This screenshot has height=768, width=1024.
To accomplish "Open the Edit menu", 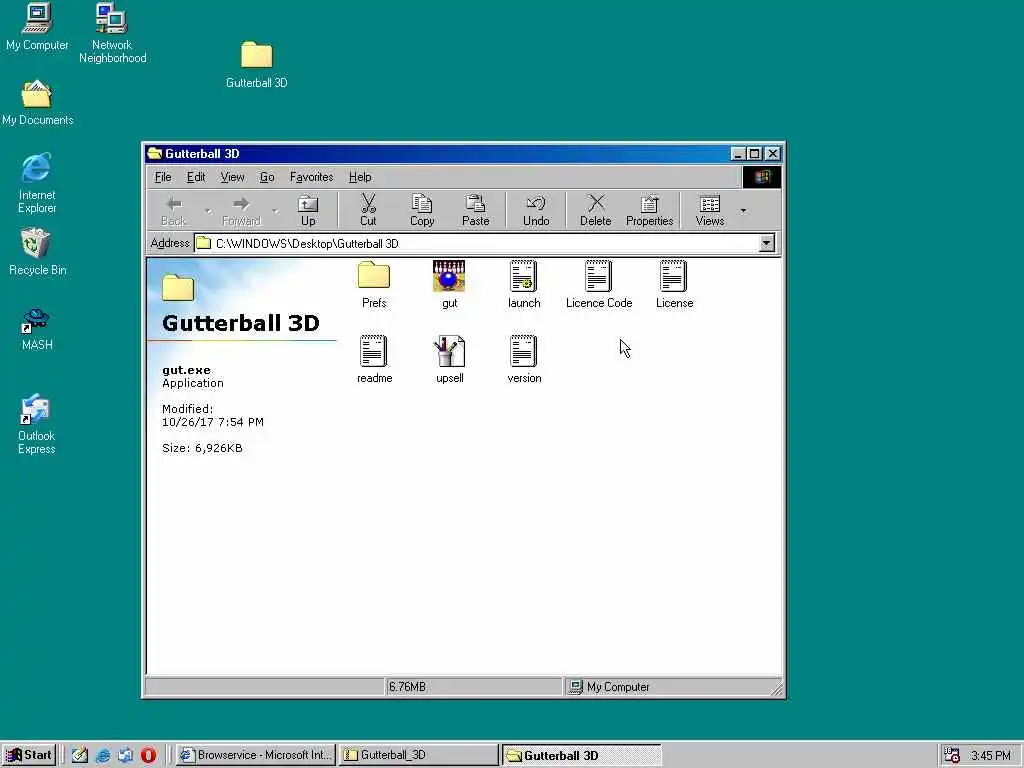I will [x=196, y=177].
